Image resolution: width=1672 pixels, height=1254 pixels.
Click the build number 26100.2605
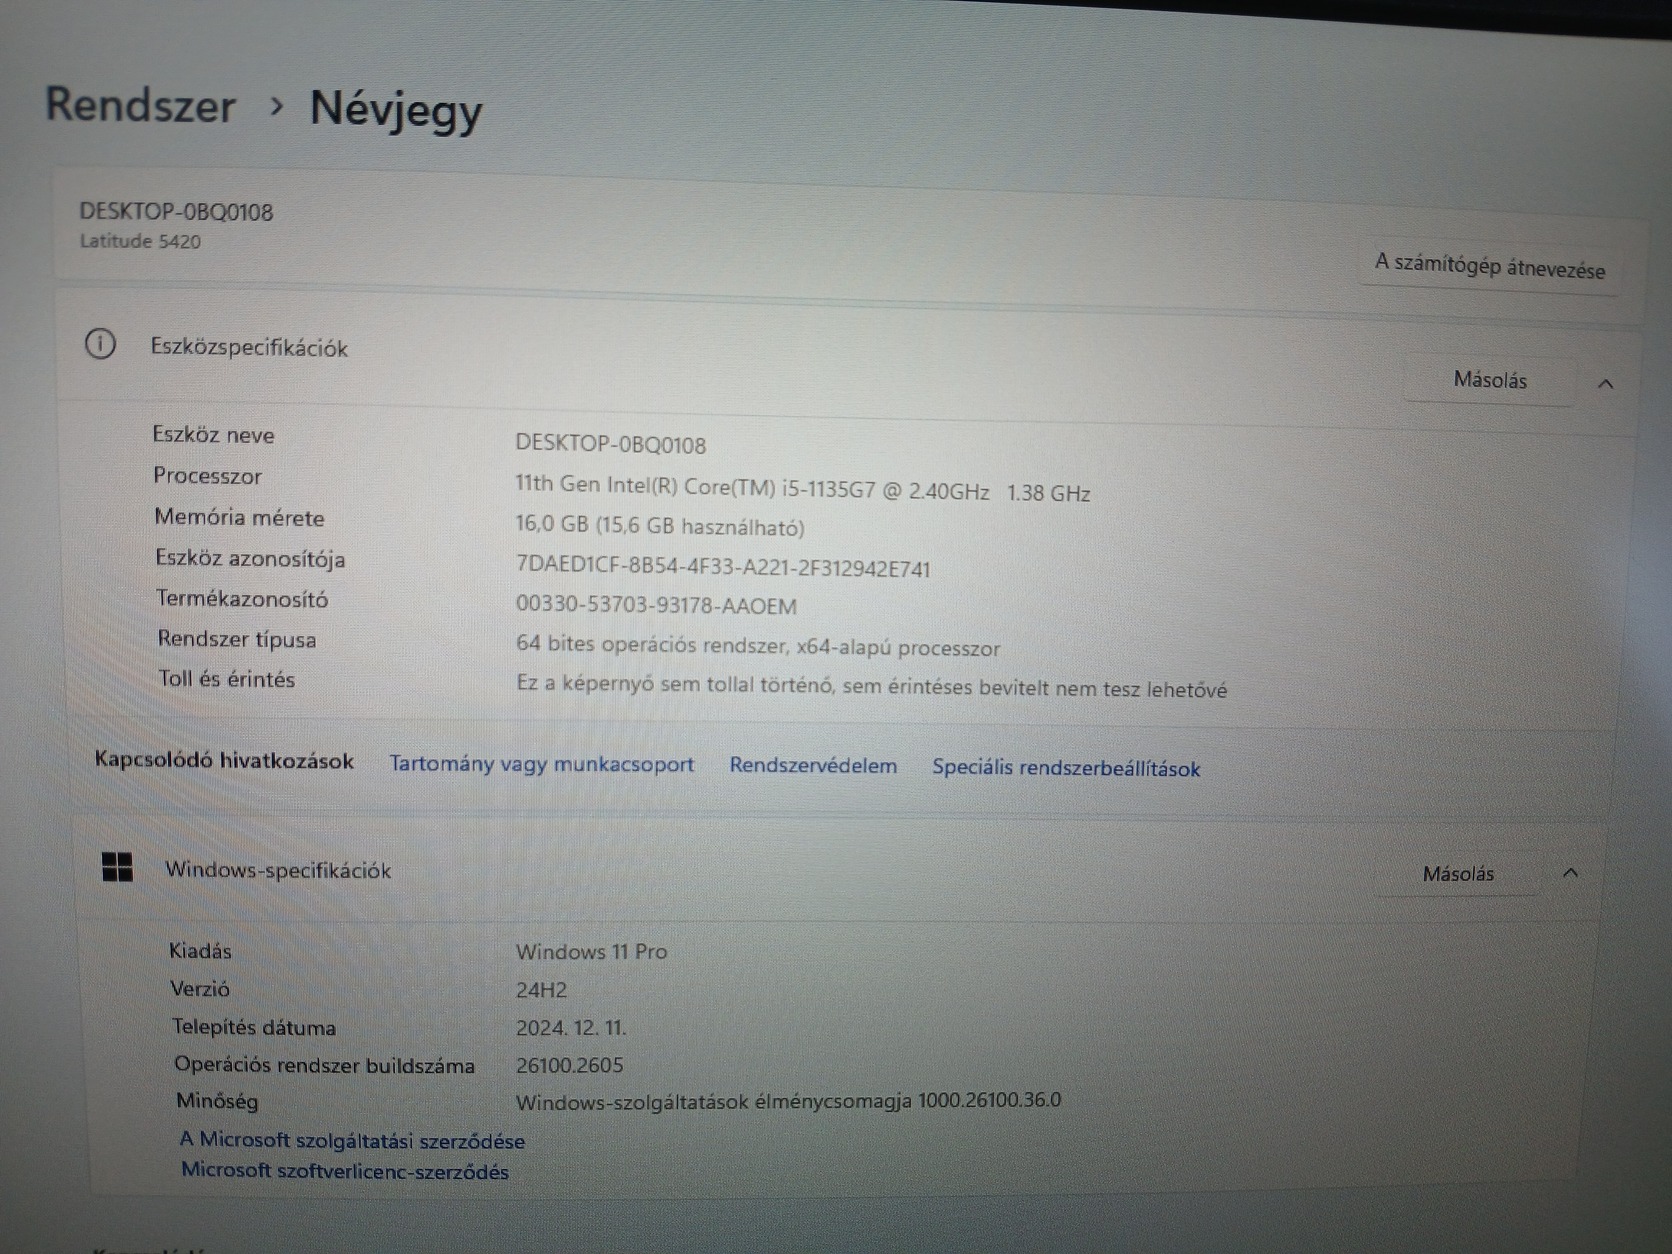tap(569, 1065)
